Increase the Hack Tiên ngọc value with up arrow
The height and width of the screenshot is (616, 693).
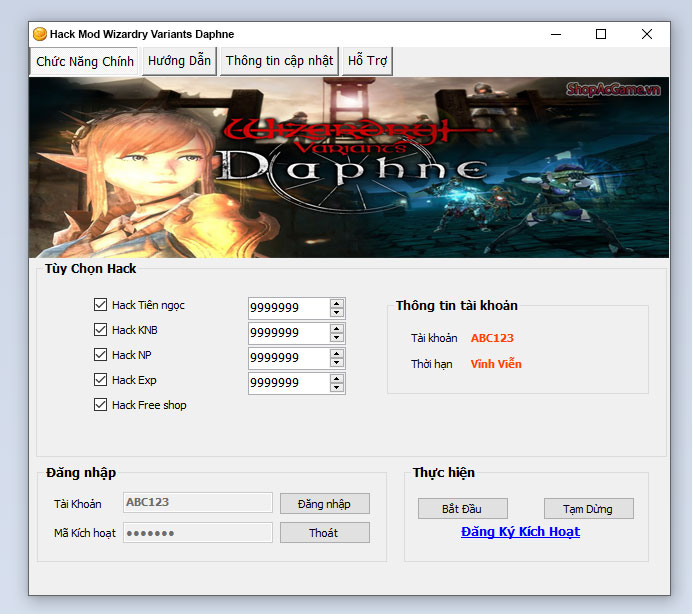click(337, 304)
